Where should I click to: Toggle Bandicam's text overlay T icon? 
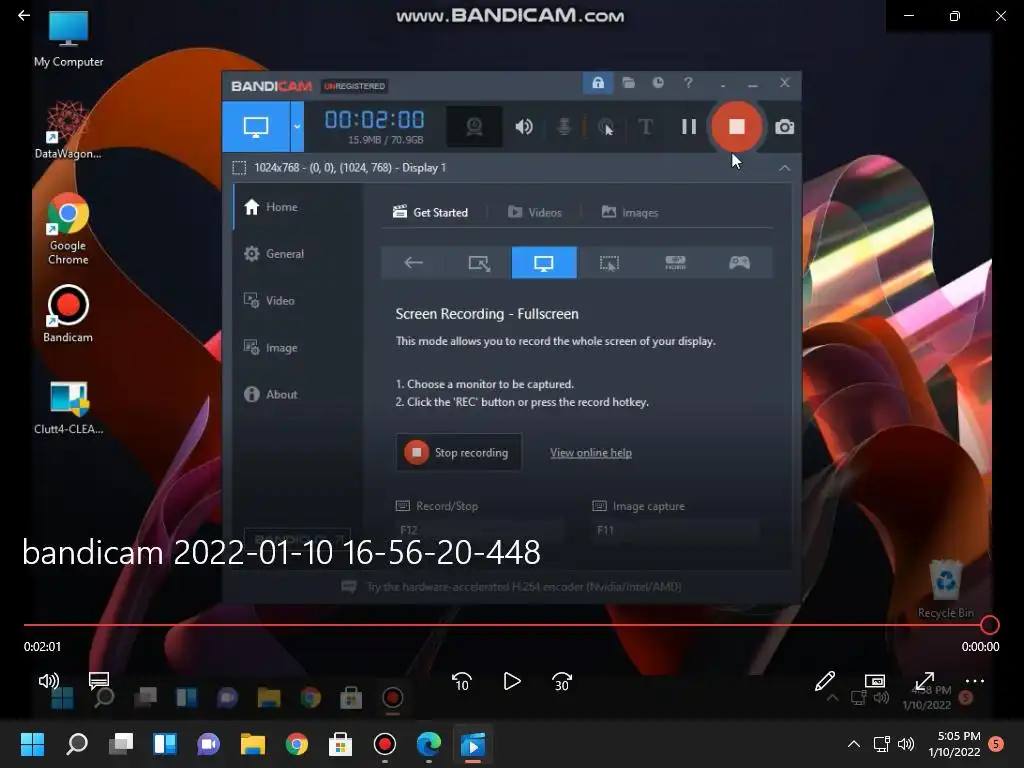point(645,127)
